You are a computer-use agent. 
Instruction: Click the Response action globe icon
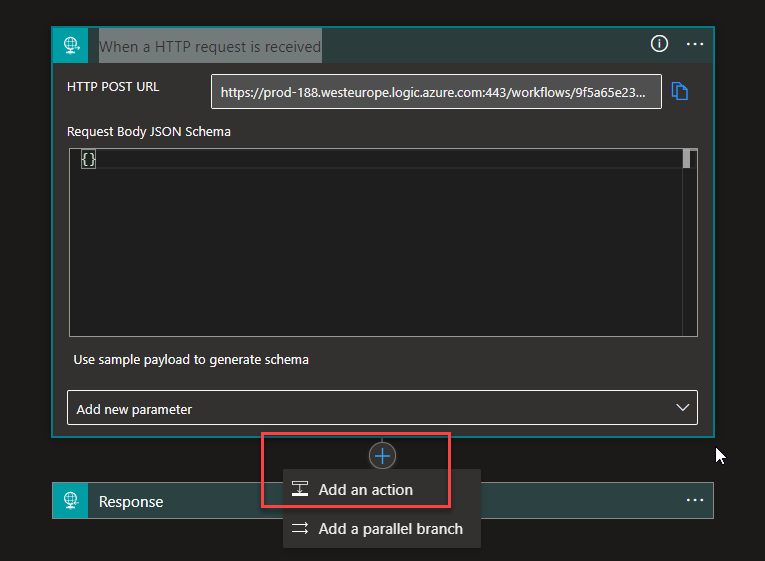71,501
